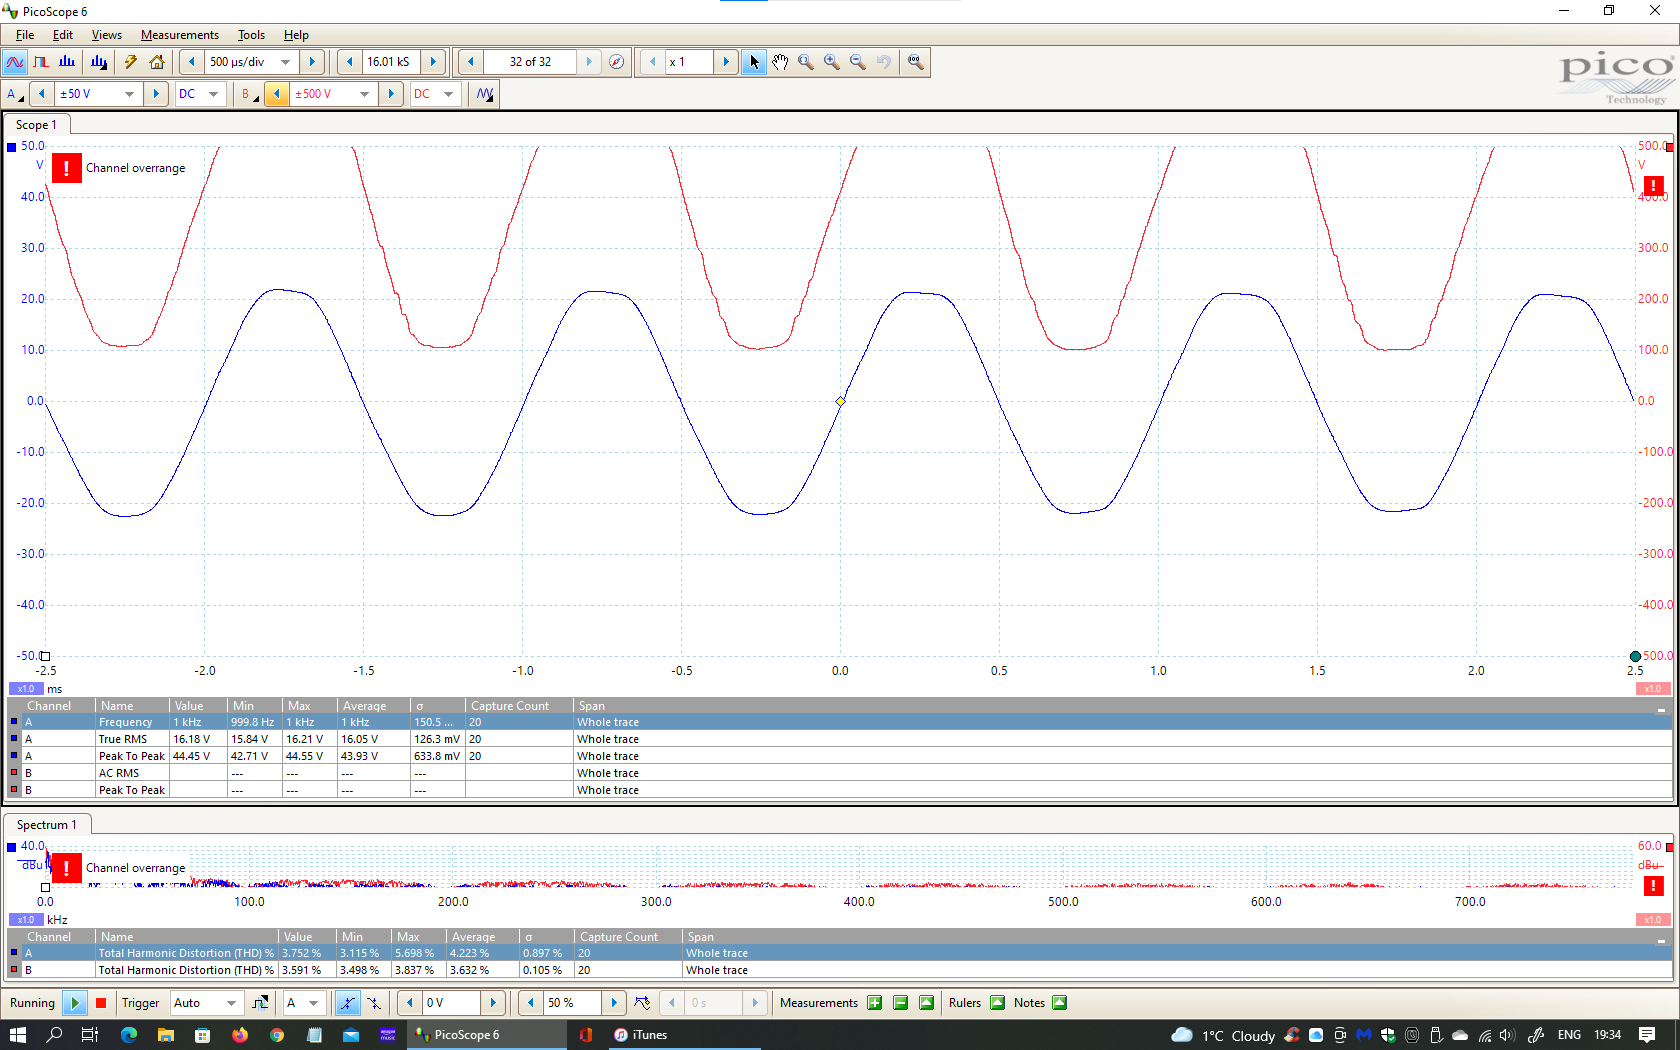Open the channel B ±500 V range dropdown
The height and width of the screenshot is (1050, 1680).
[x=365, y=94]
